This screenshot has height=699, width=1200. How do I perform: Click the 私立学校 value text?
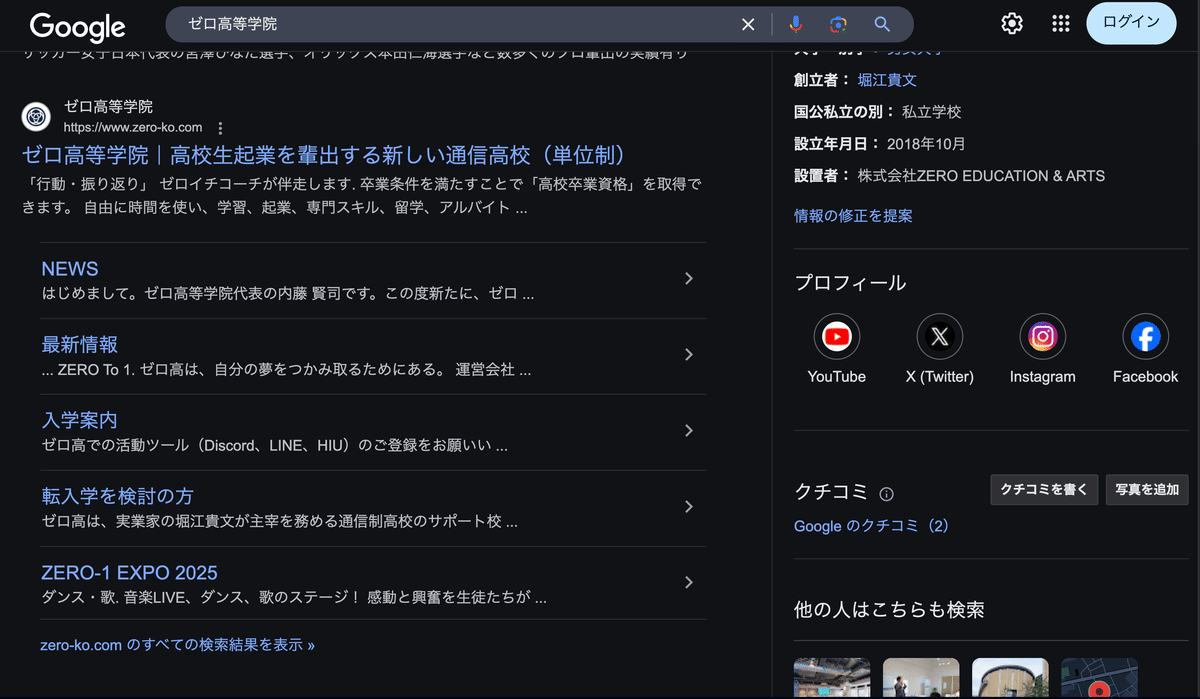tap(931, 112)
